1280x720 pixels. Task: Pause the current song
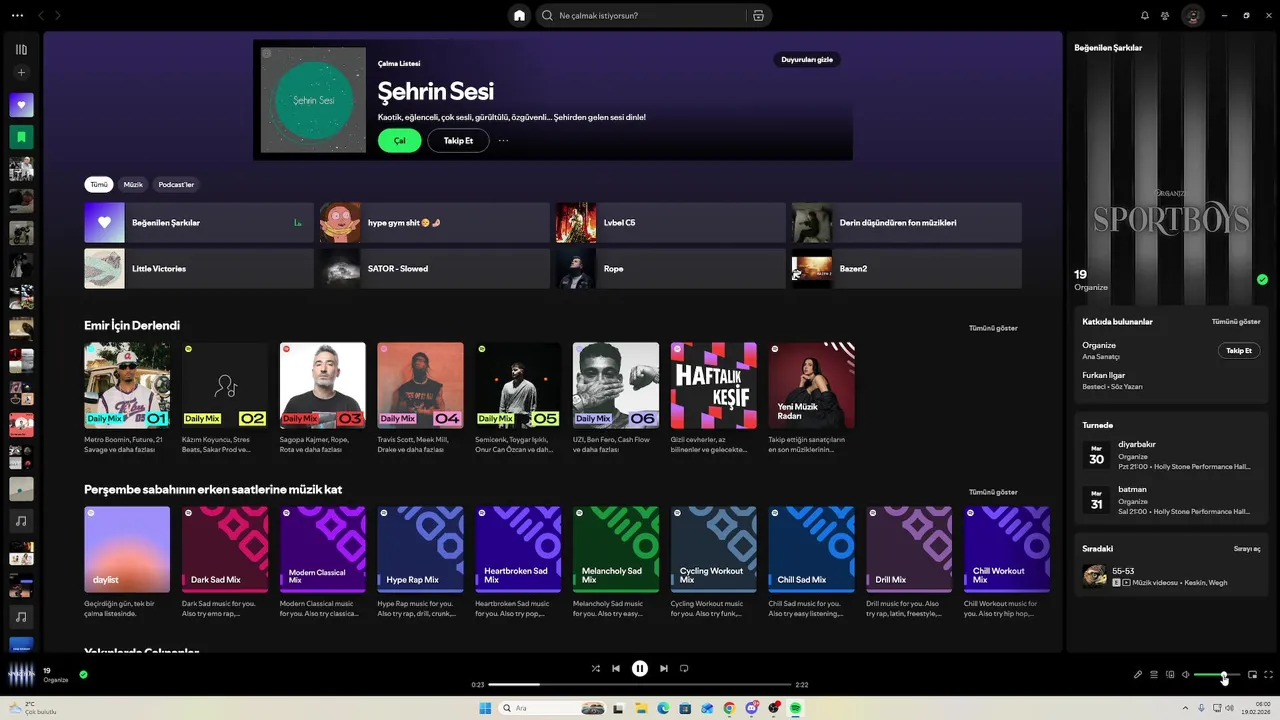pos(640,668)
